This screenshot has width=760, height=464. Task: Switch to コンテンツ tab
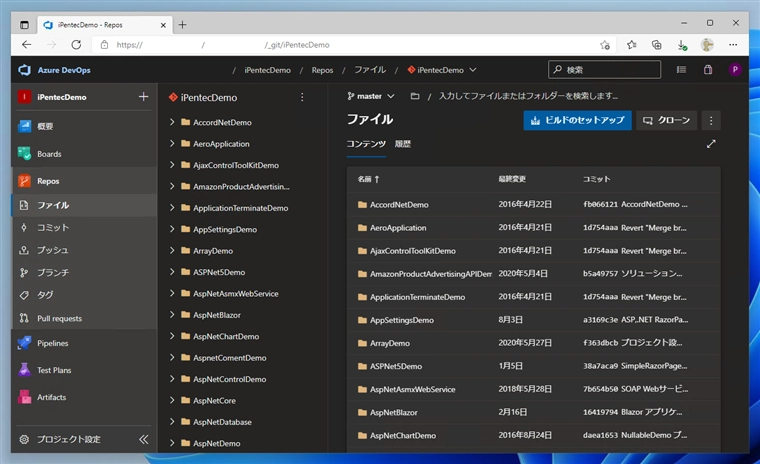pyautogui.click(x=366, y=144)
